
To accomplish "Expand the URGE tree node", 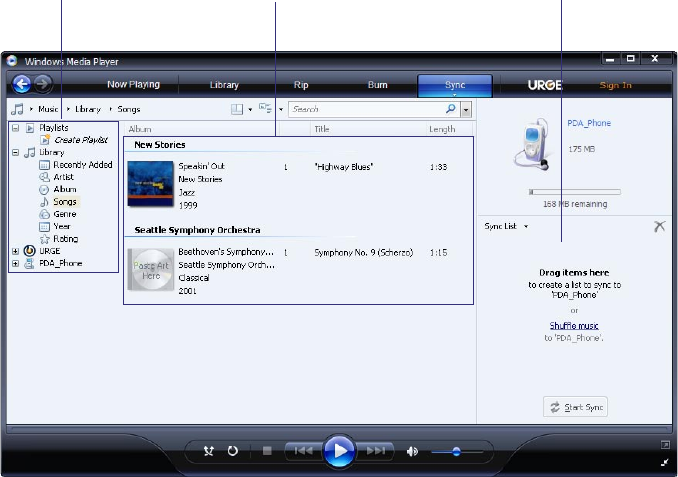I will 15,251.
